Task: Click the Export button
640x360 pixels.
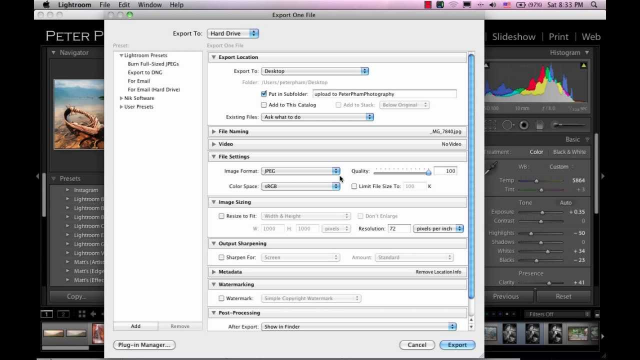Action: (457, 345)
